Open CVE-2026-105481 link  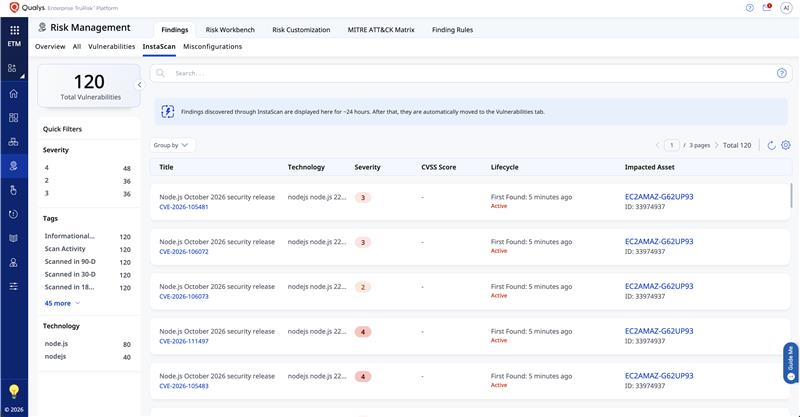(x=184, y=207)
